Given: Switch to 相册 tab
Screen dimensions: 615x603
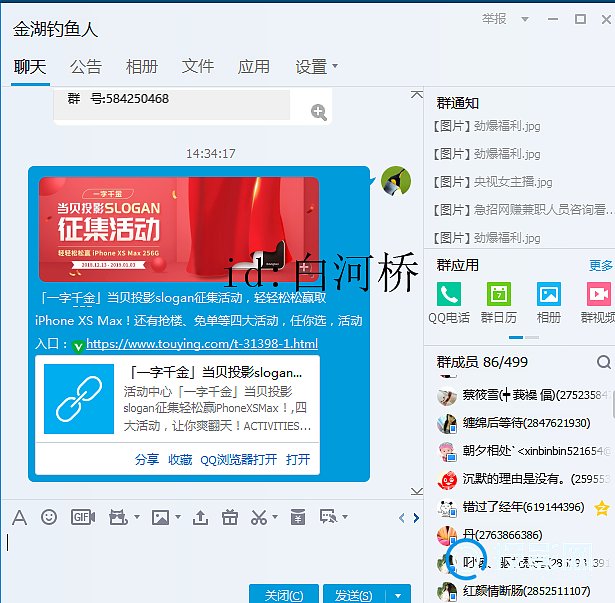Looking at the screenshot, I should click(142, 67).
